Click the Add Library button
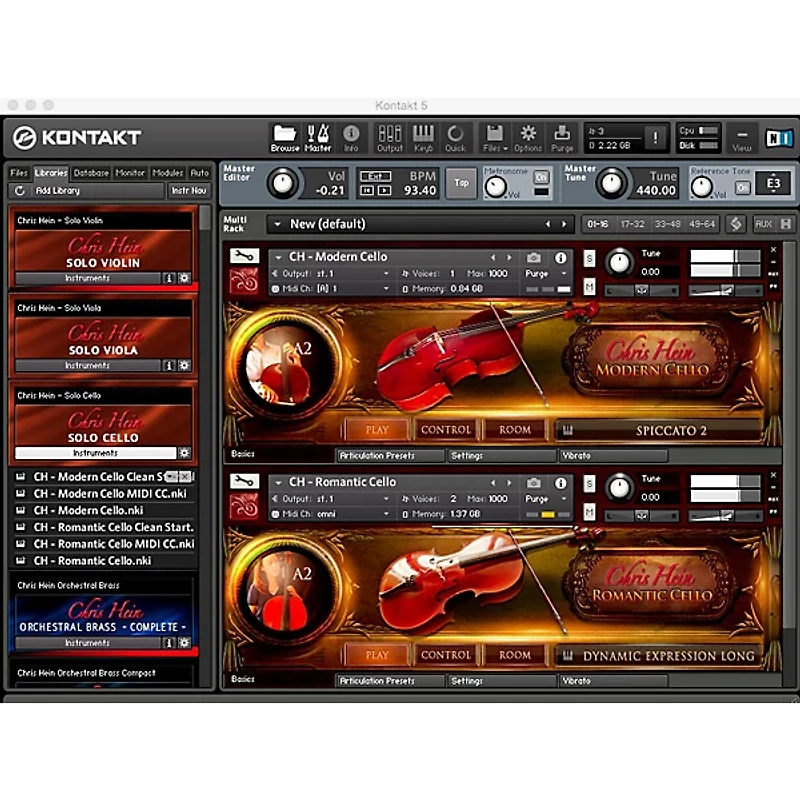The height and width of the screenshot is (800, 800). tap(58, 190)
